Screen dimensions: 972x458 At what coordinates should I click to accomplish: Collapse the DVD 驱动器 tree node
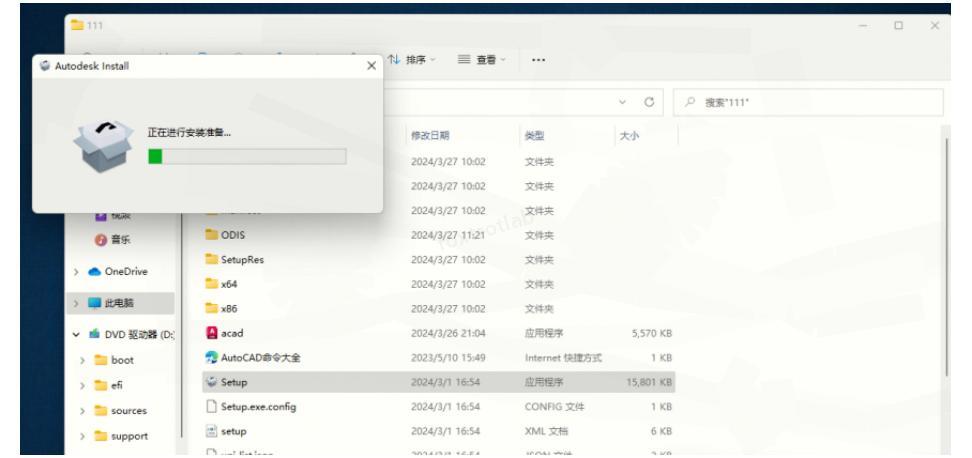tap(76, 335)
